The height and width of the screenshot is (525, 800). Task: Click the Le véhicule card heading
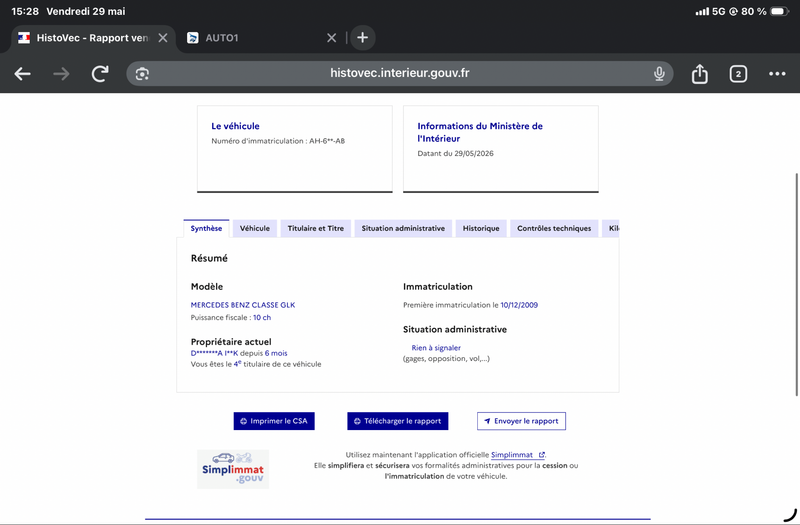point(235,126)
